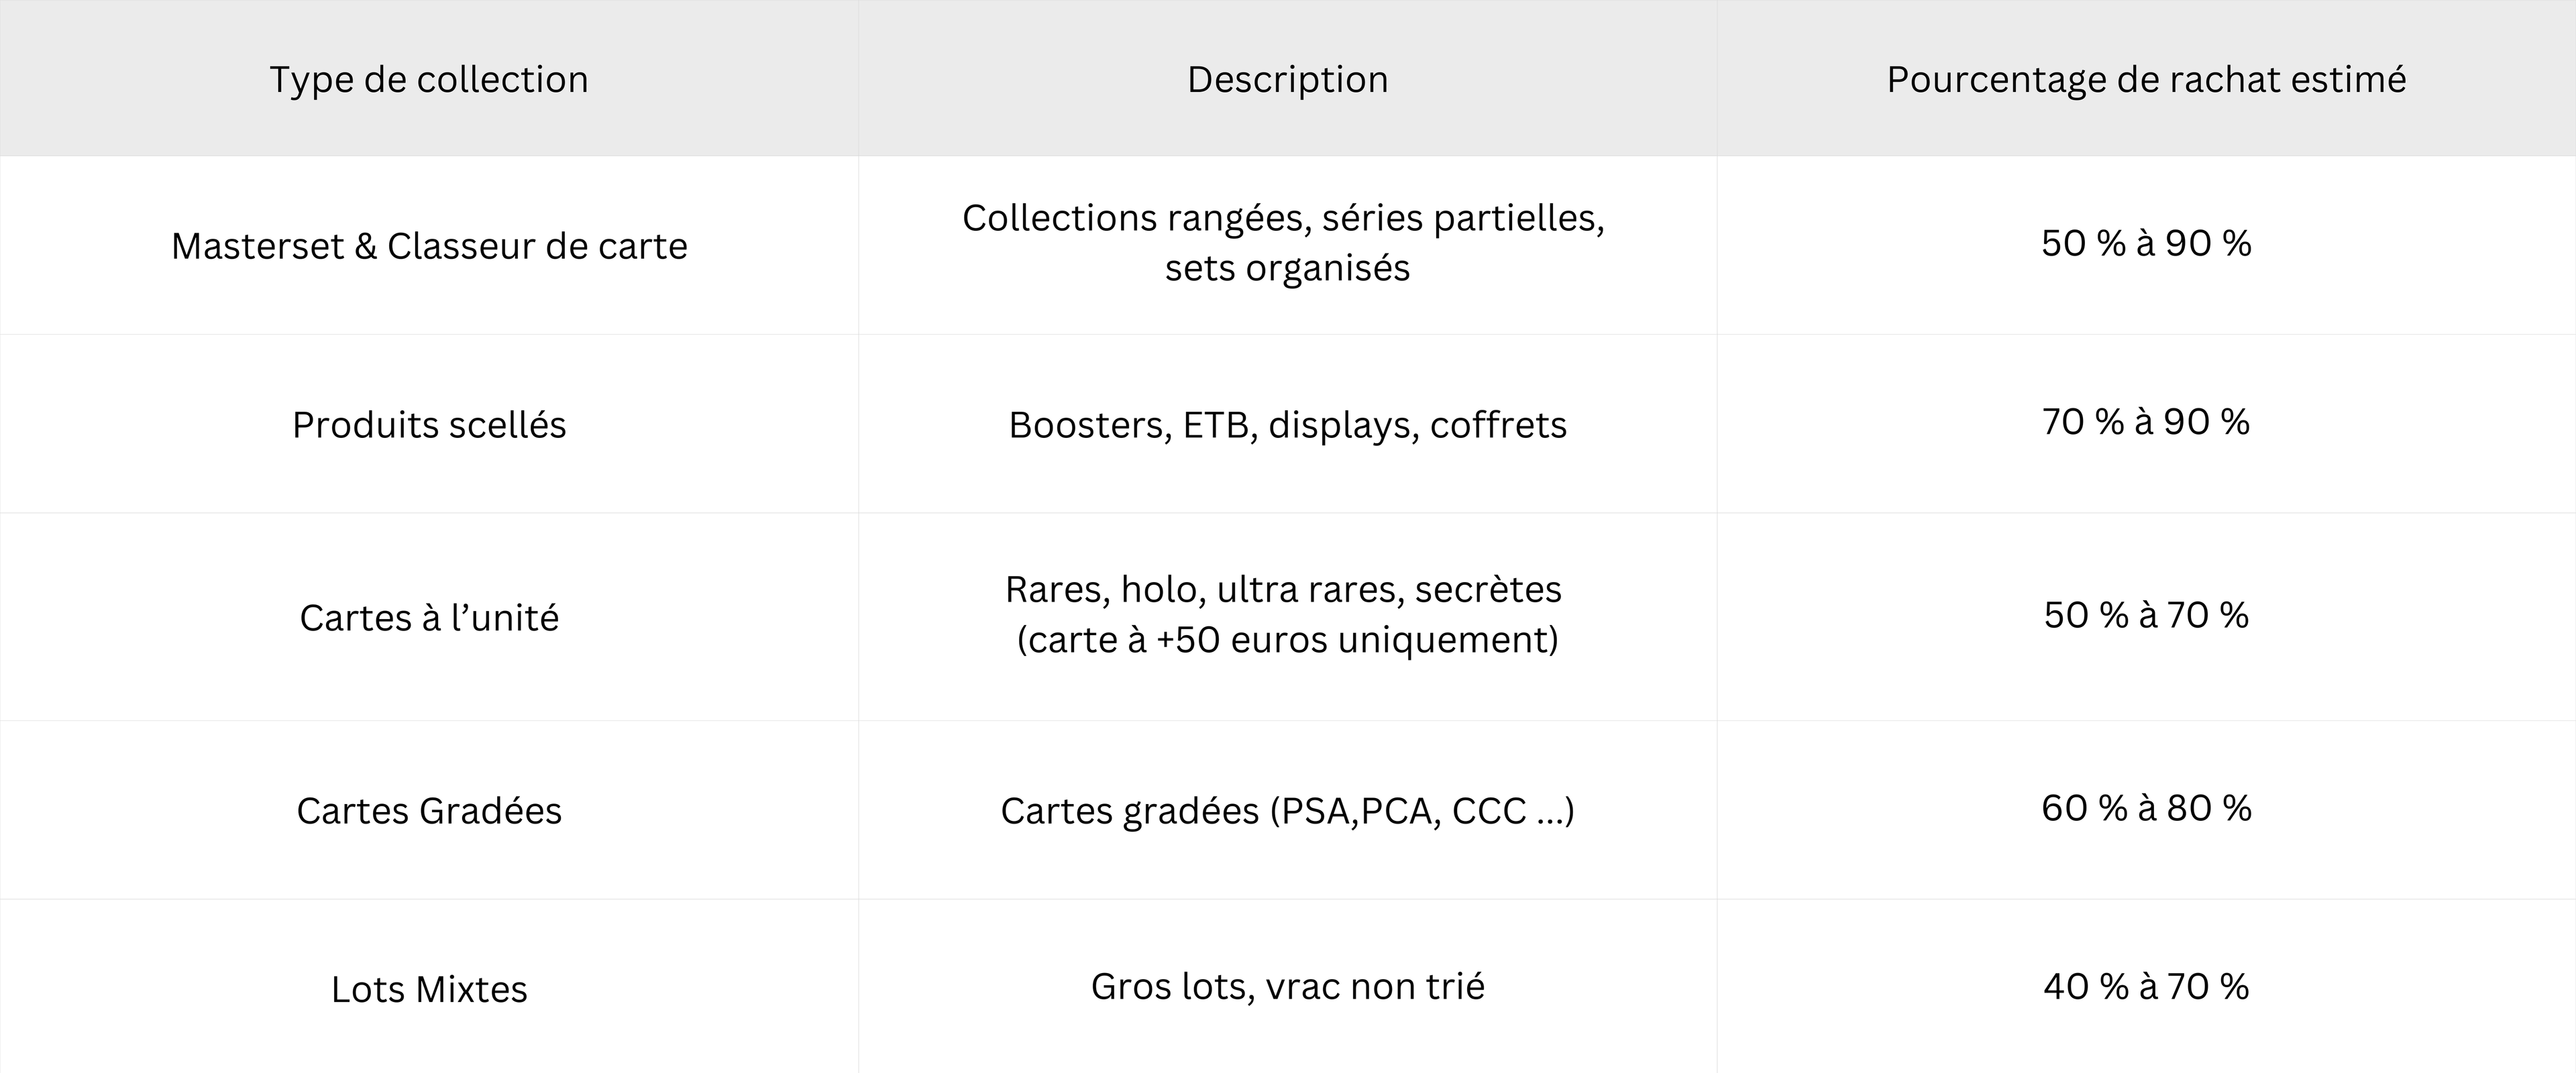Click 'Cartes gradées (PSA,PCA, CCC ...)' text
The image size is (2576, 1073).
pos(1287,810)
